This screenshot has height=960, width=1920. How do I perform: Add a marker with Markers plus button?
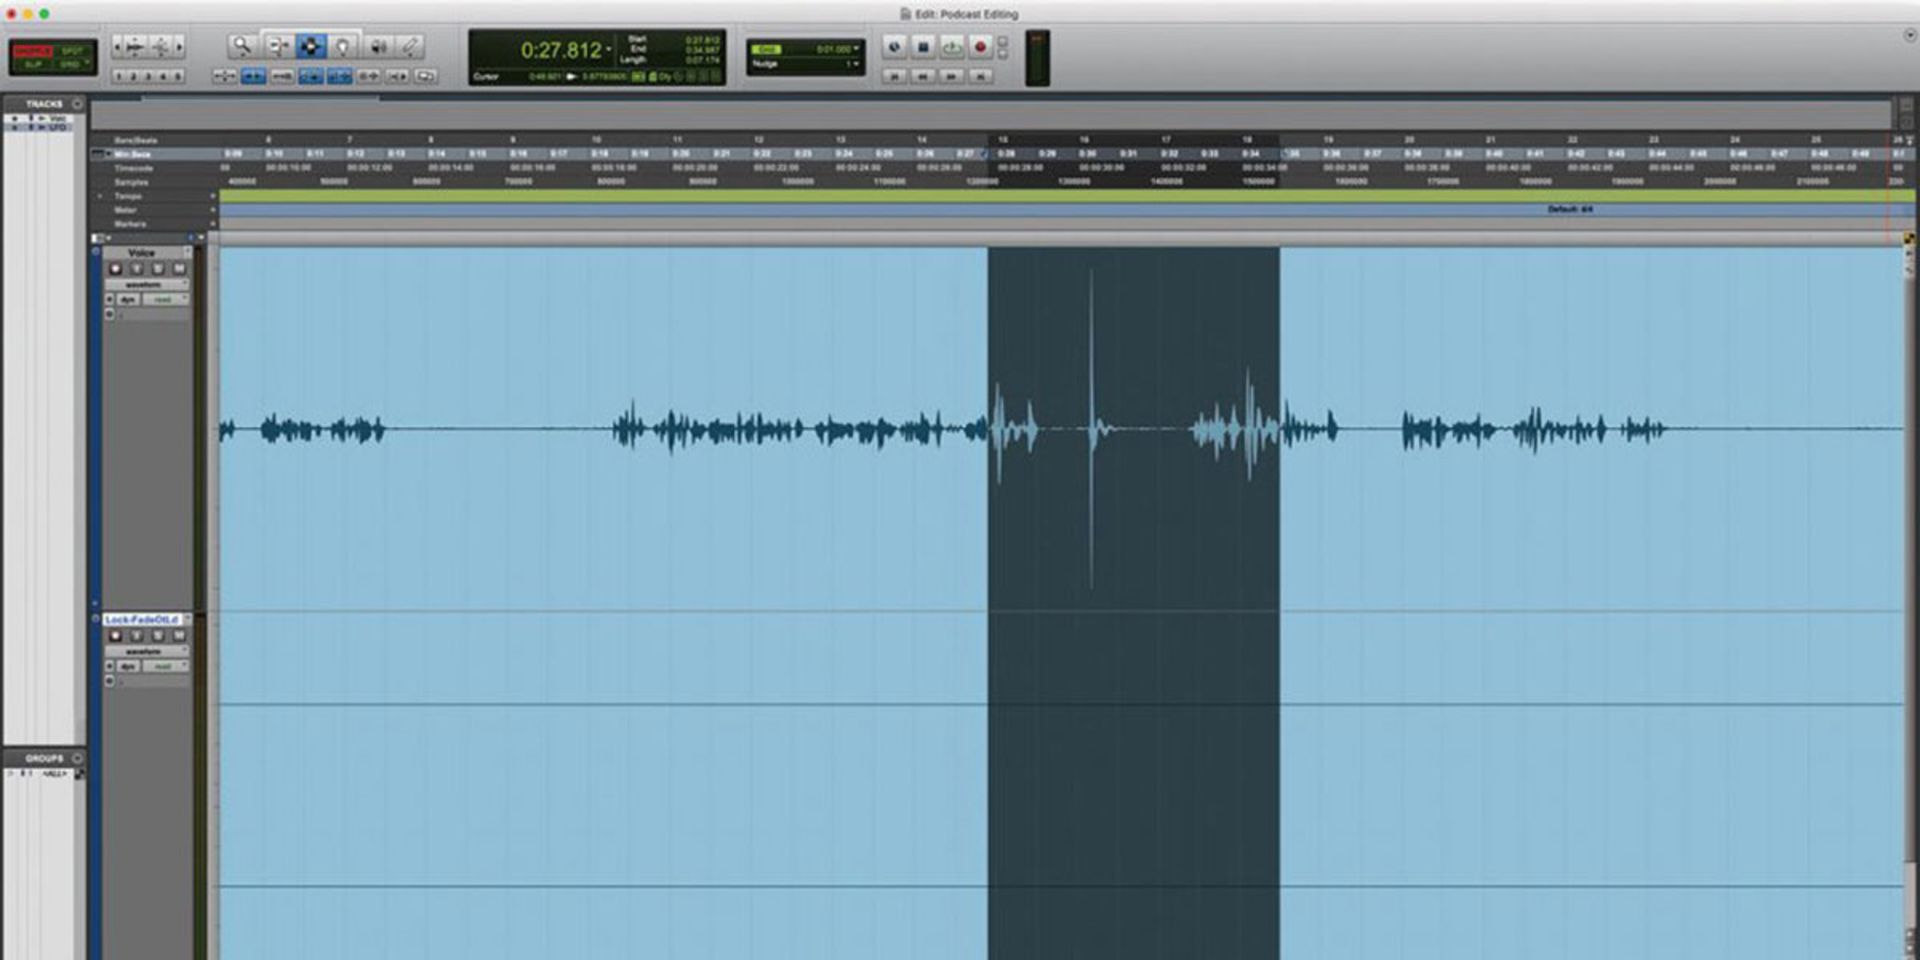point(213,225)
